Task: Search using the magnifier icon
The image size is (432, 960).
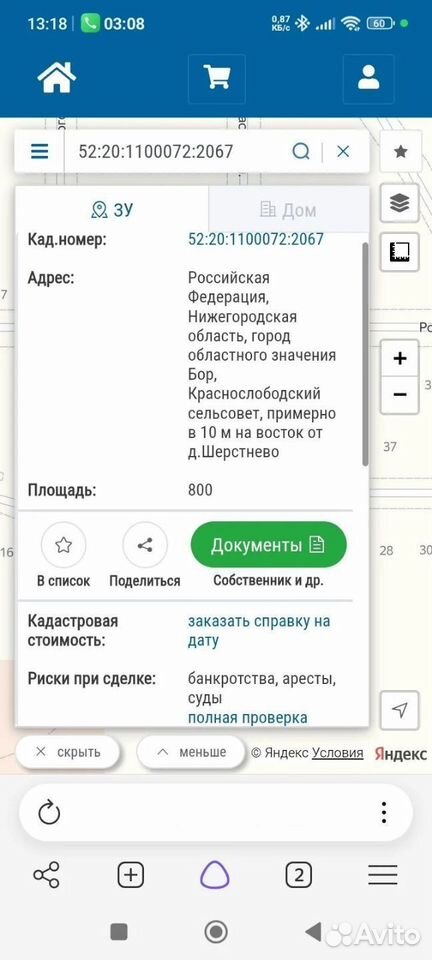Action: 300,151
